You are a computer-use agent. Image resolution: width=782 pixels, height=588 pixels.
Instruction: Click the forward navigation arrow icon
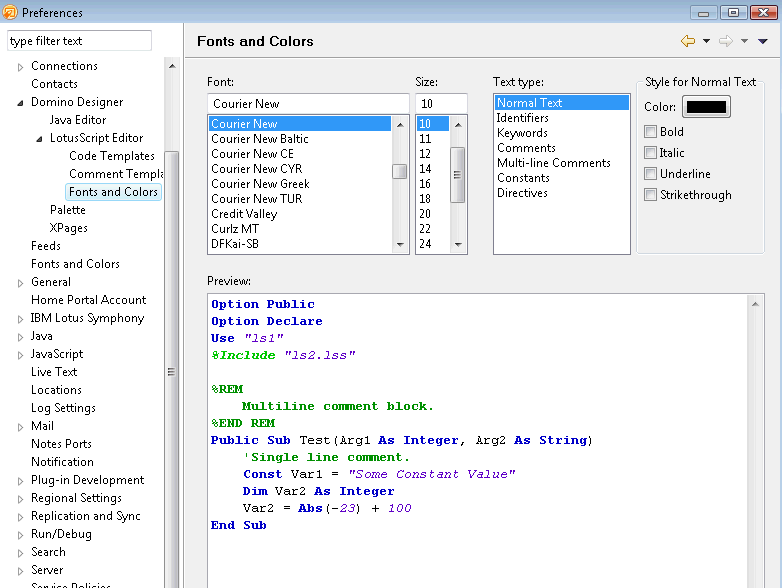coord(726,41)
